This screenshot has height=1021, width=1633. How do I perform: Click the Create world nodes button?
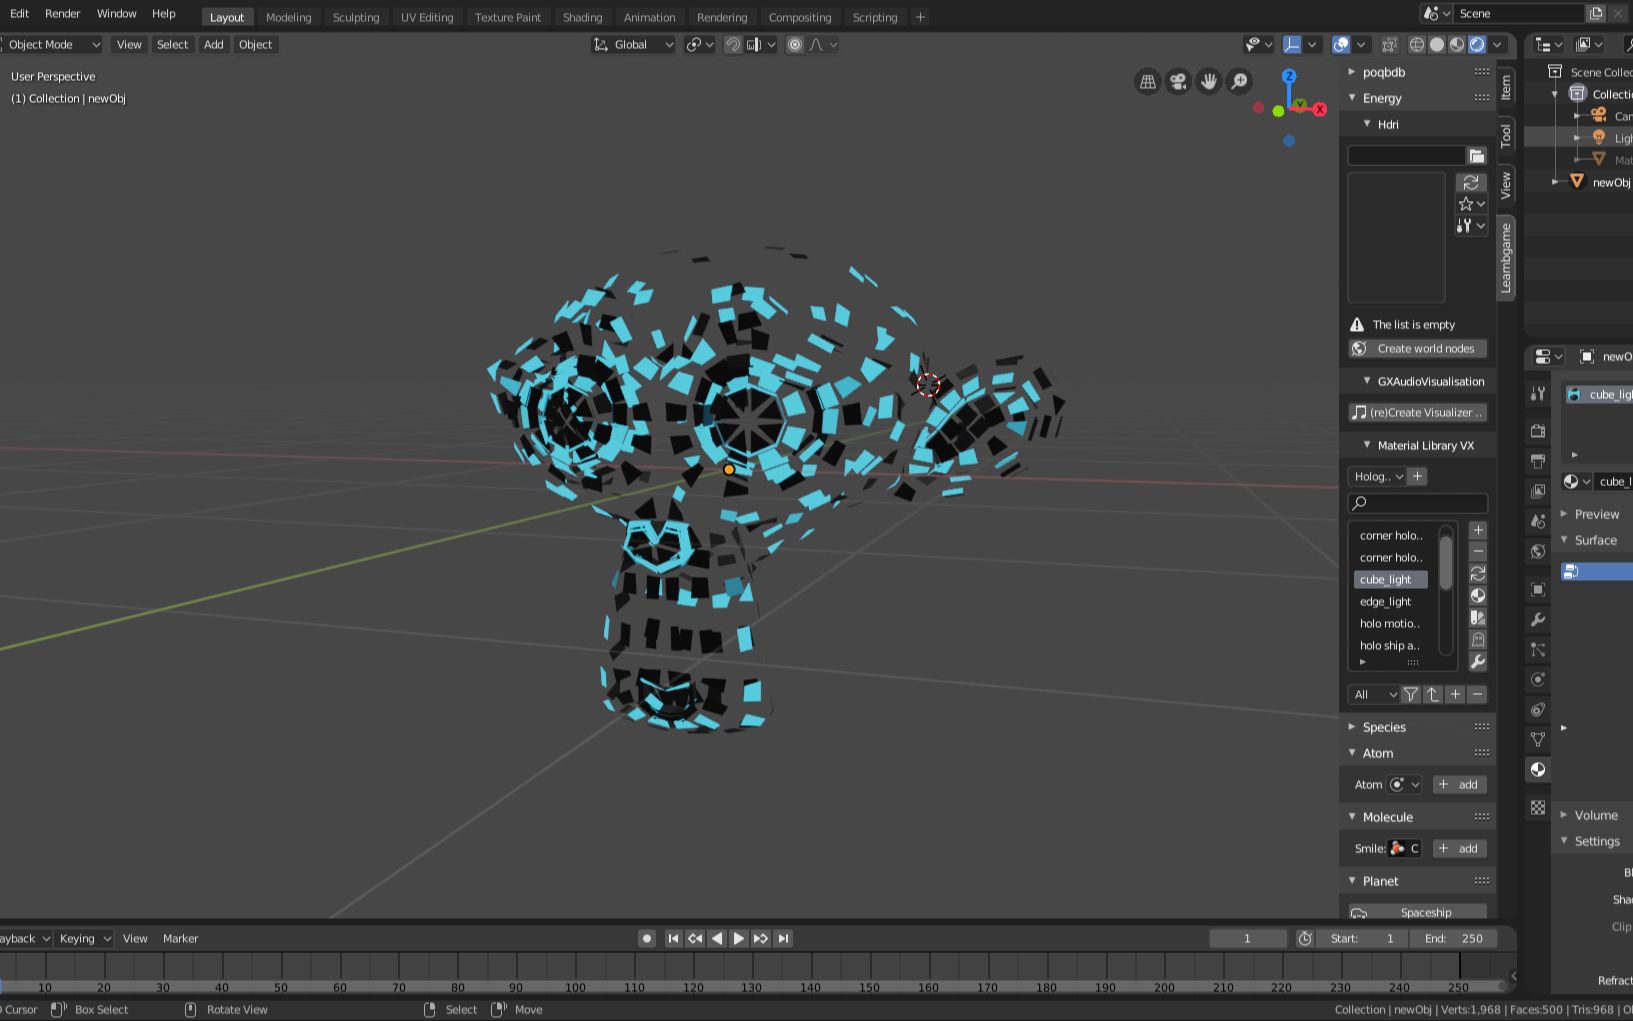tap(1416, 348)
